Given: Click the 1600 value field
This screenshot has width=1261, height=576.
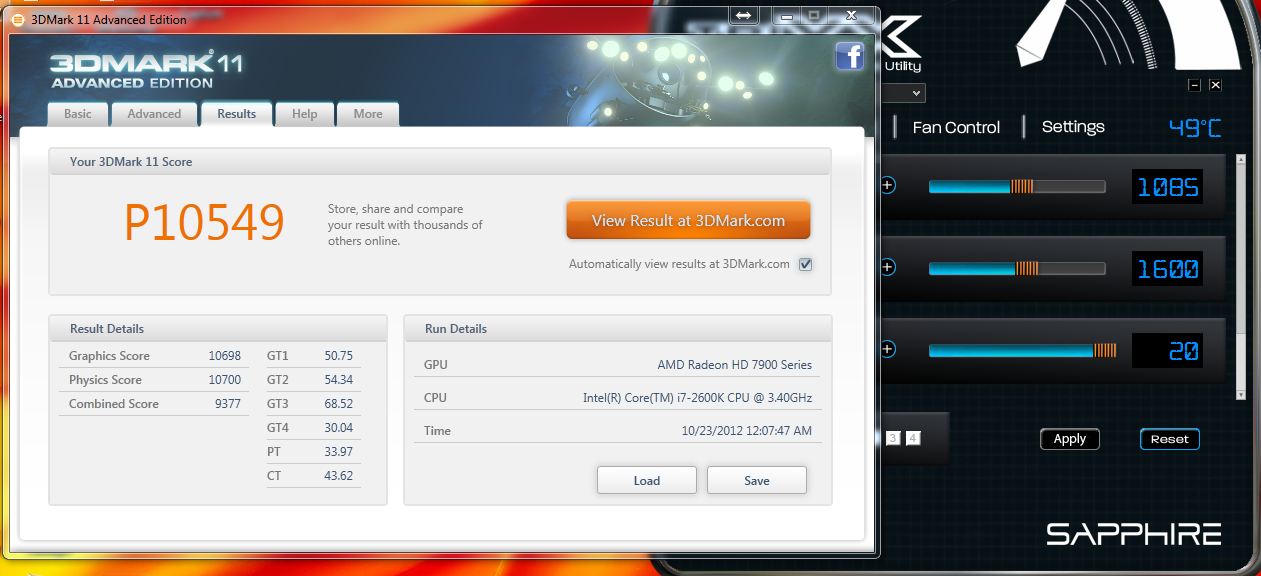Looking at the screenshot, I should (x=1166, y=269).
